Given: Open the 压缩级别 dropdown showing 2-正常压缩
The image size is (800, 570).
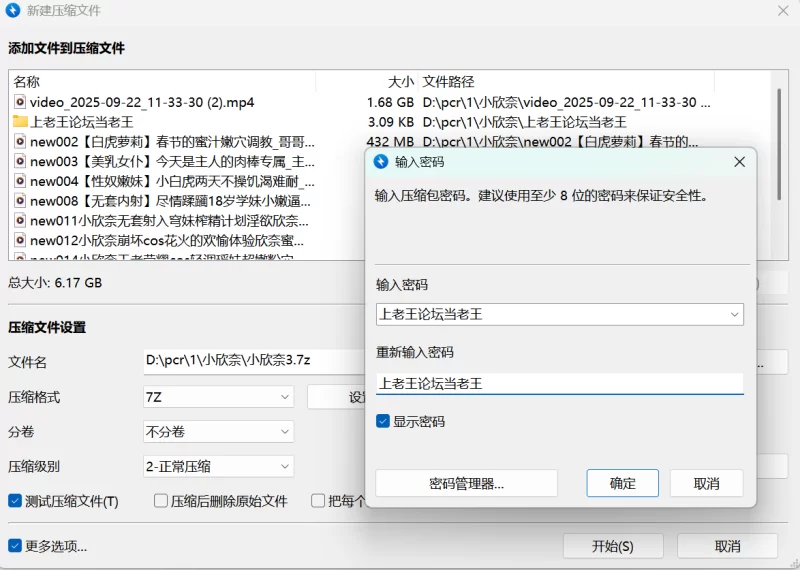Looking at the screenshot, I should (x=219, y=466).
